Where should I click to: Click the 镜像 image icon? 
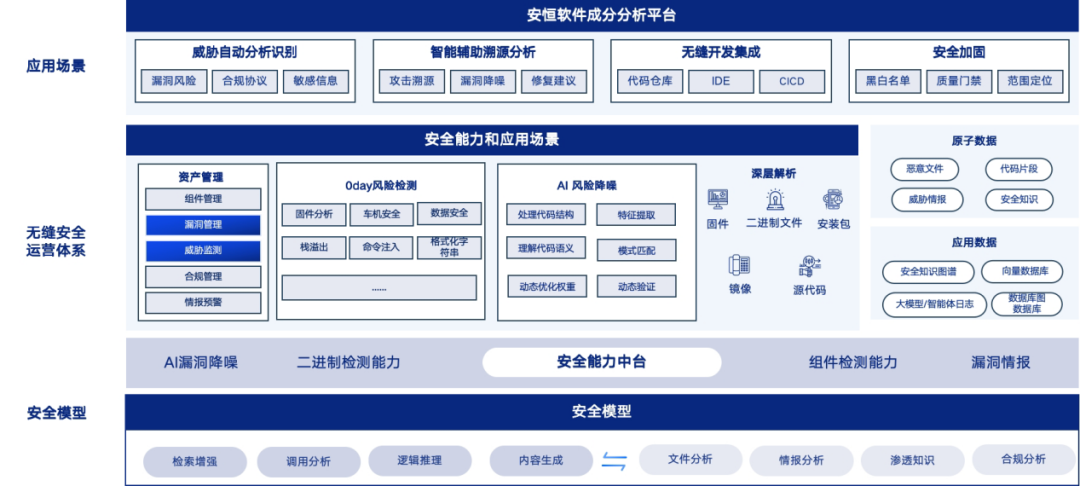pyautogui.click(x=739, y=265)
